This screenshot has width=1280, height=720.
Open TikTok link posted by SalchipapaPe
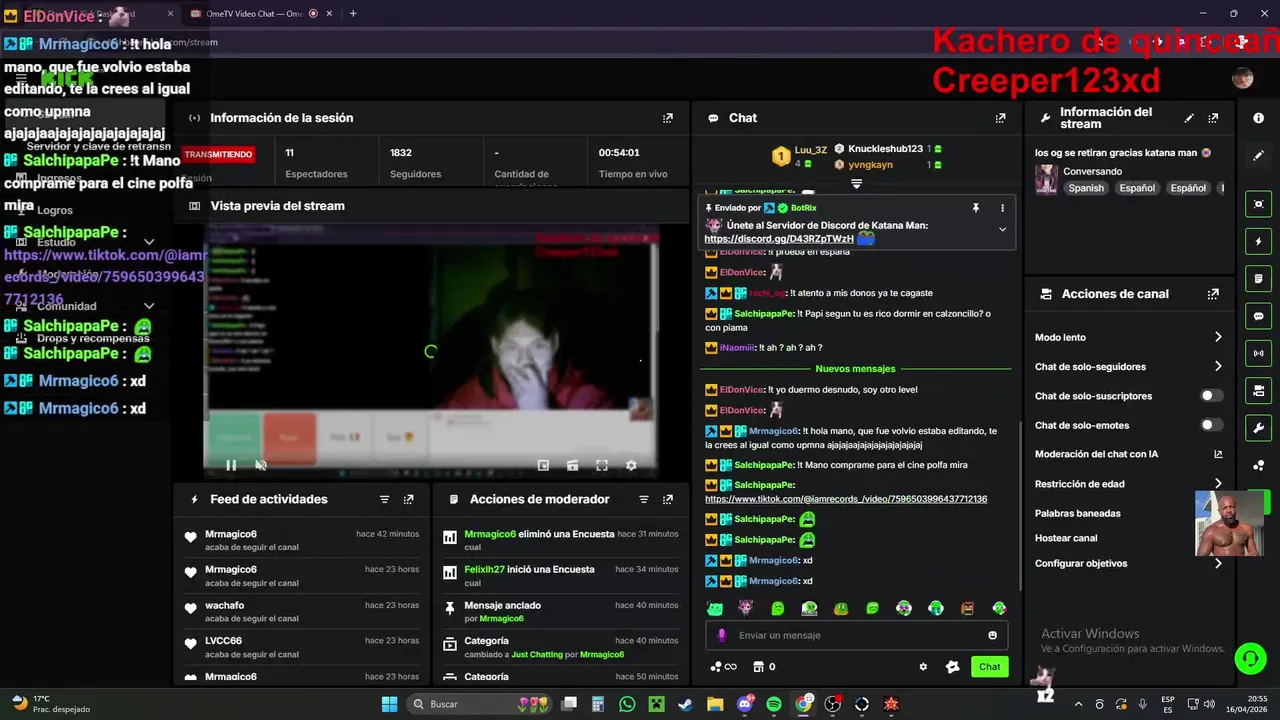(846, 499)
